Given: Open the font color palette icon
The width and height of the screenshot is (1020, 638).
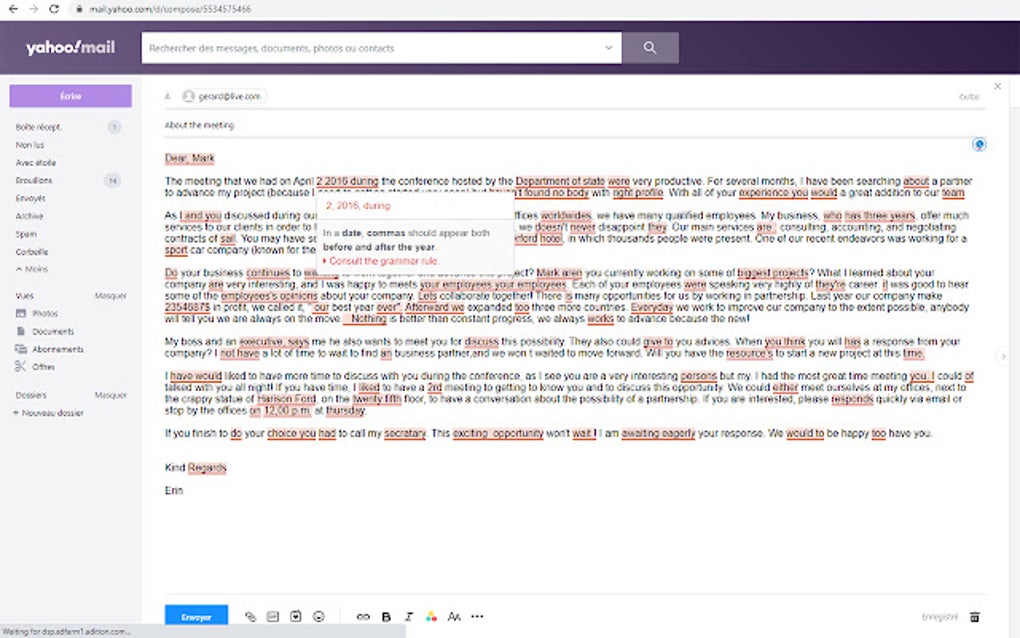Looking at the screenshot, I should (x=432, y=616).
